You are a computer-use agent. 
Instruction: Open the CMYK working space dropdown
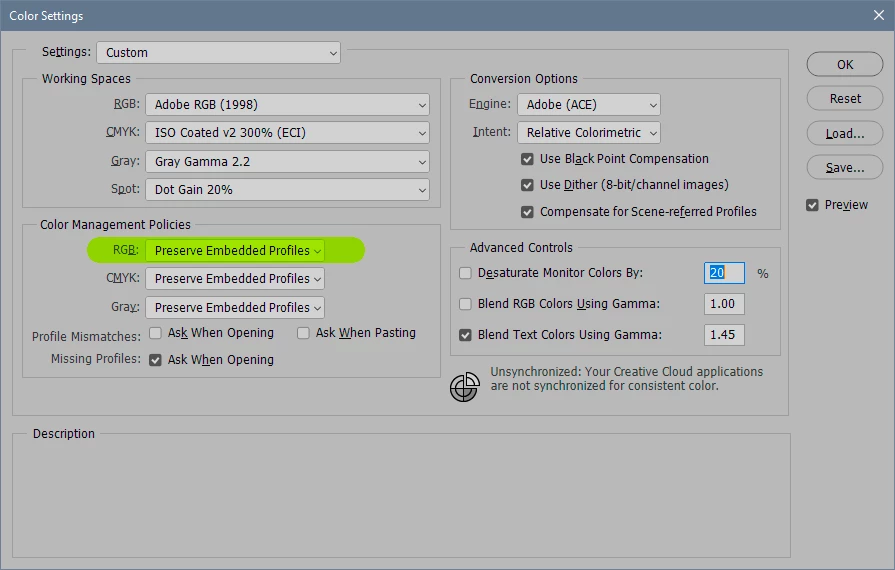287,132
